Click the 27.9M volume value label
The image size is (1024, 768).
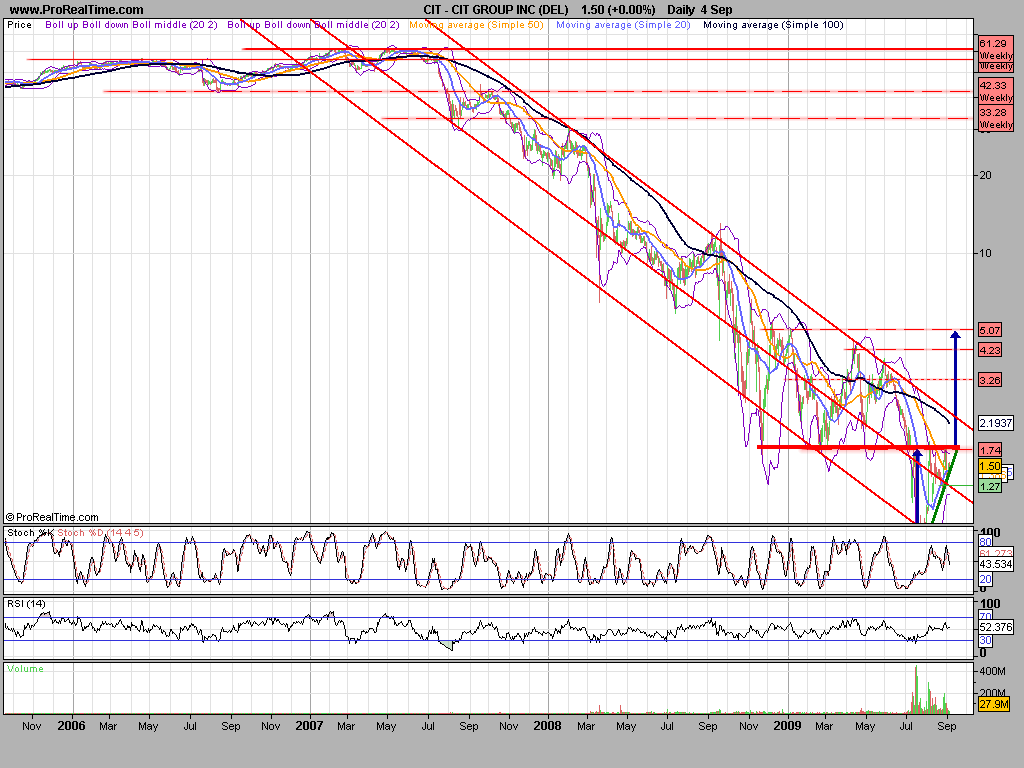pos(994,704)
